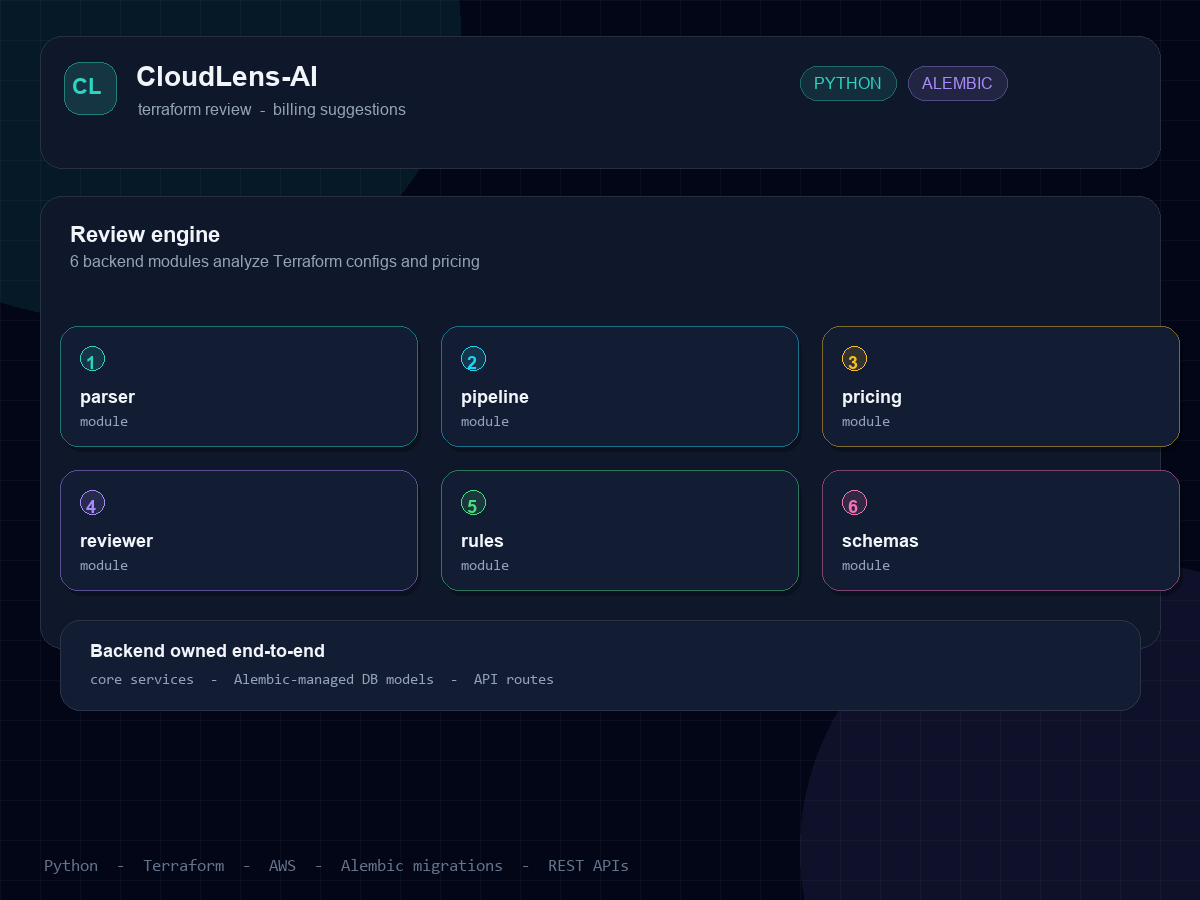1200x900 pixels.
Task: Select the rules module name
Action: 482,541
